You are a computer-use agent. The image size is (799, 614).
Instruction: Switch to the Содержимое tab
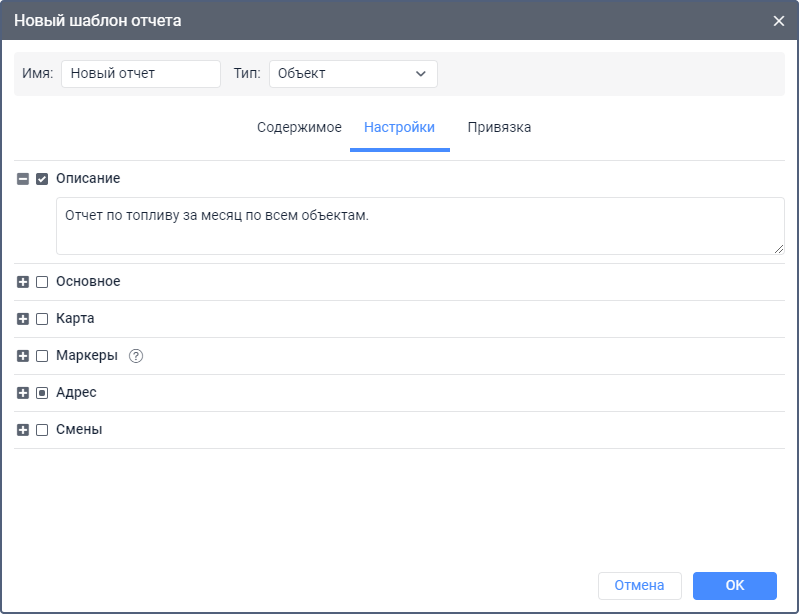coord(299,128)
